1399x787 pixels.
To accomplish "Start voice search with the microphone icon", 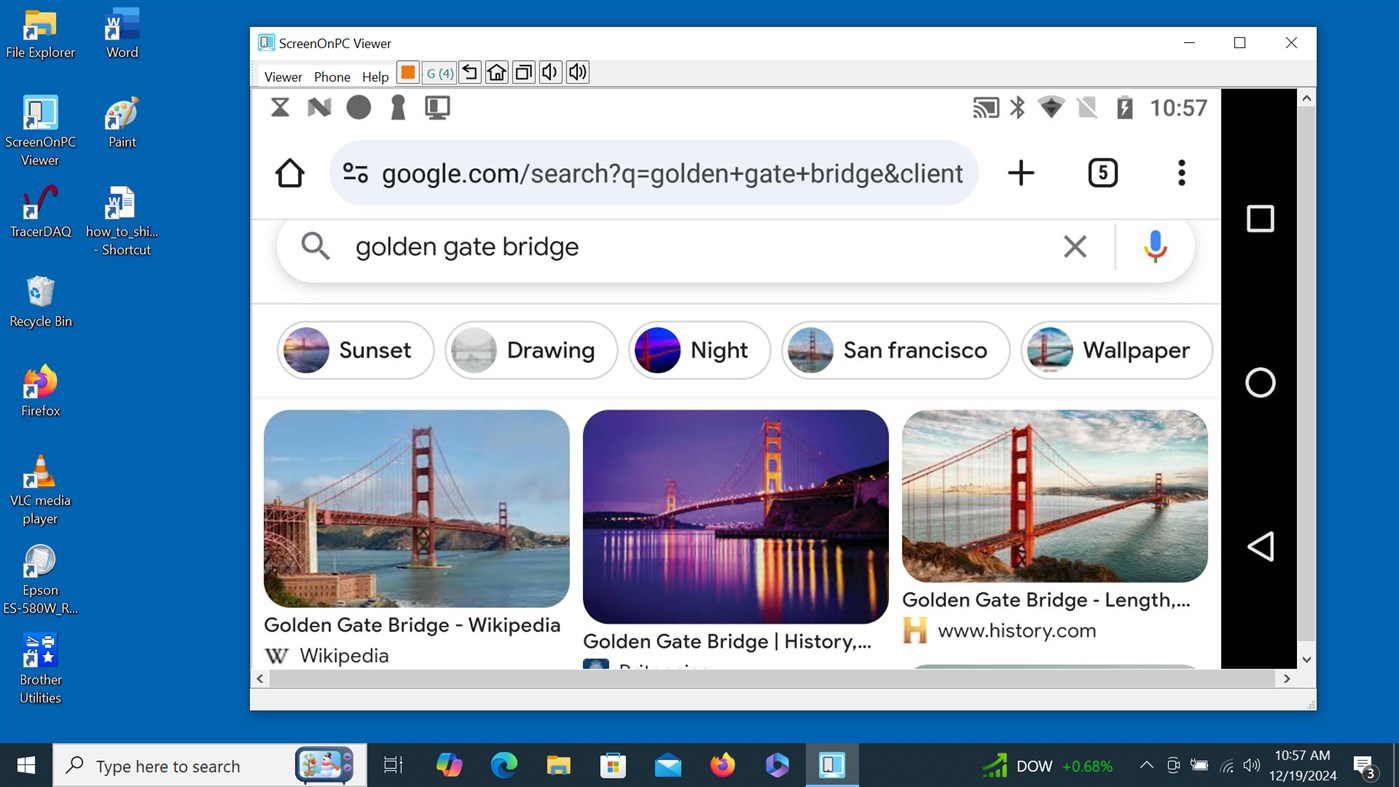I will point(1155,246).
